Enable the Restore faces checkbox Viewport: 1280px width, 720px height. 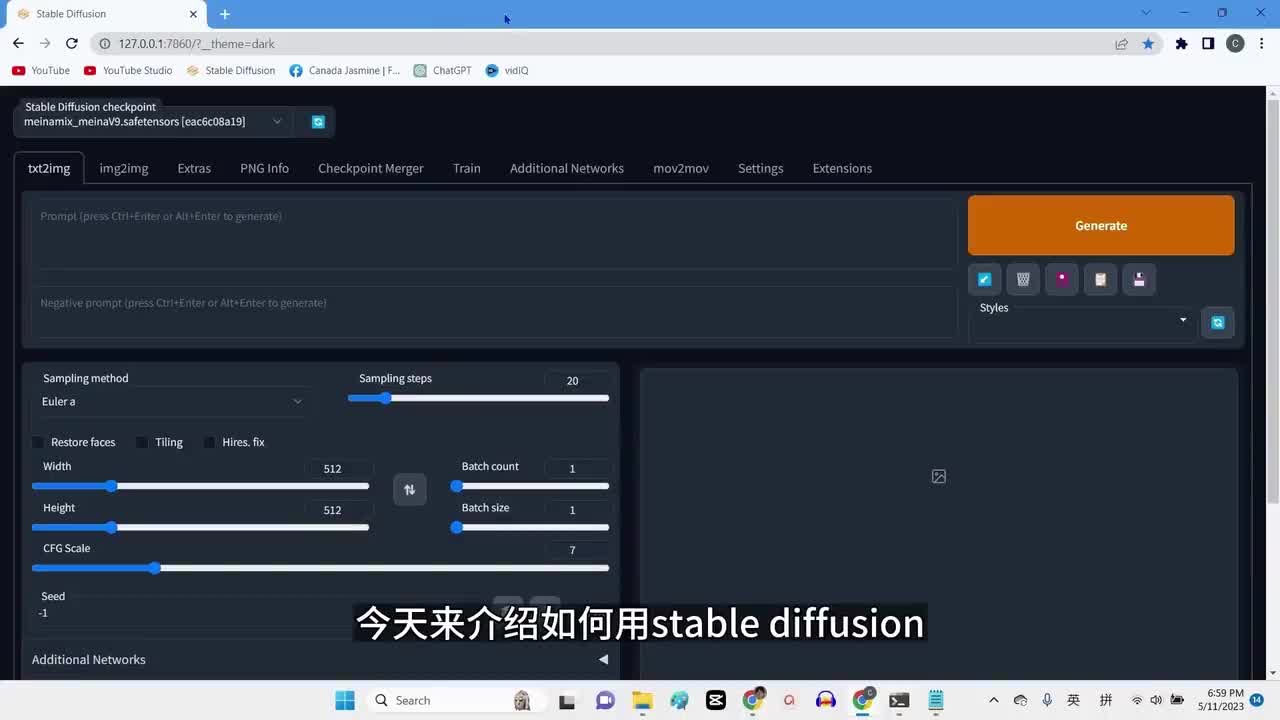click(x=38, y=442)
